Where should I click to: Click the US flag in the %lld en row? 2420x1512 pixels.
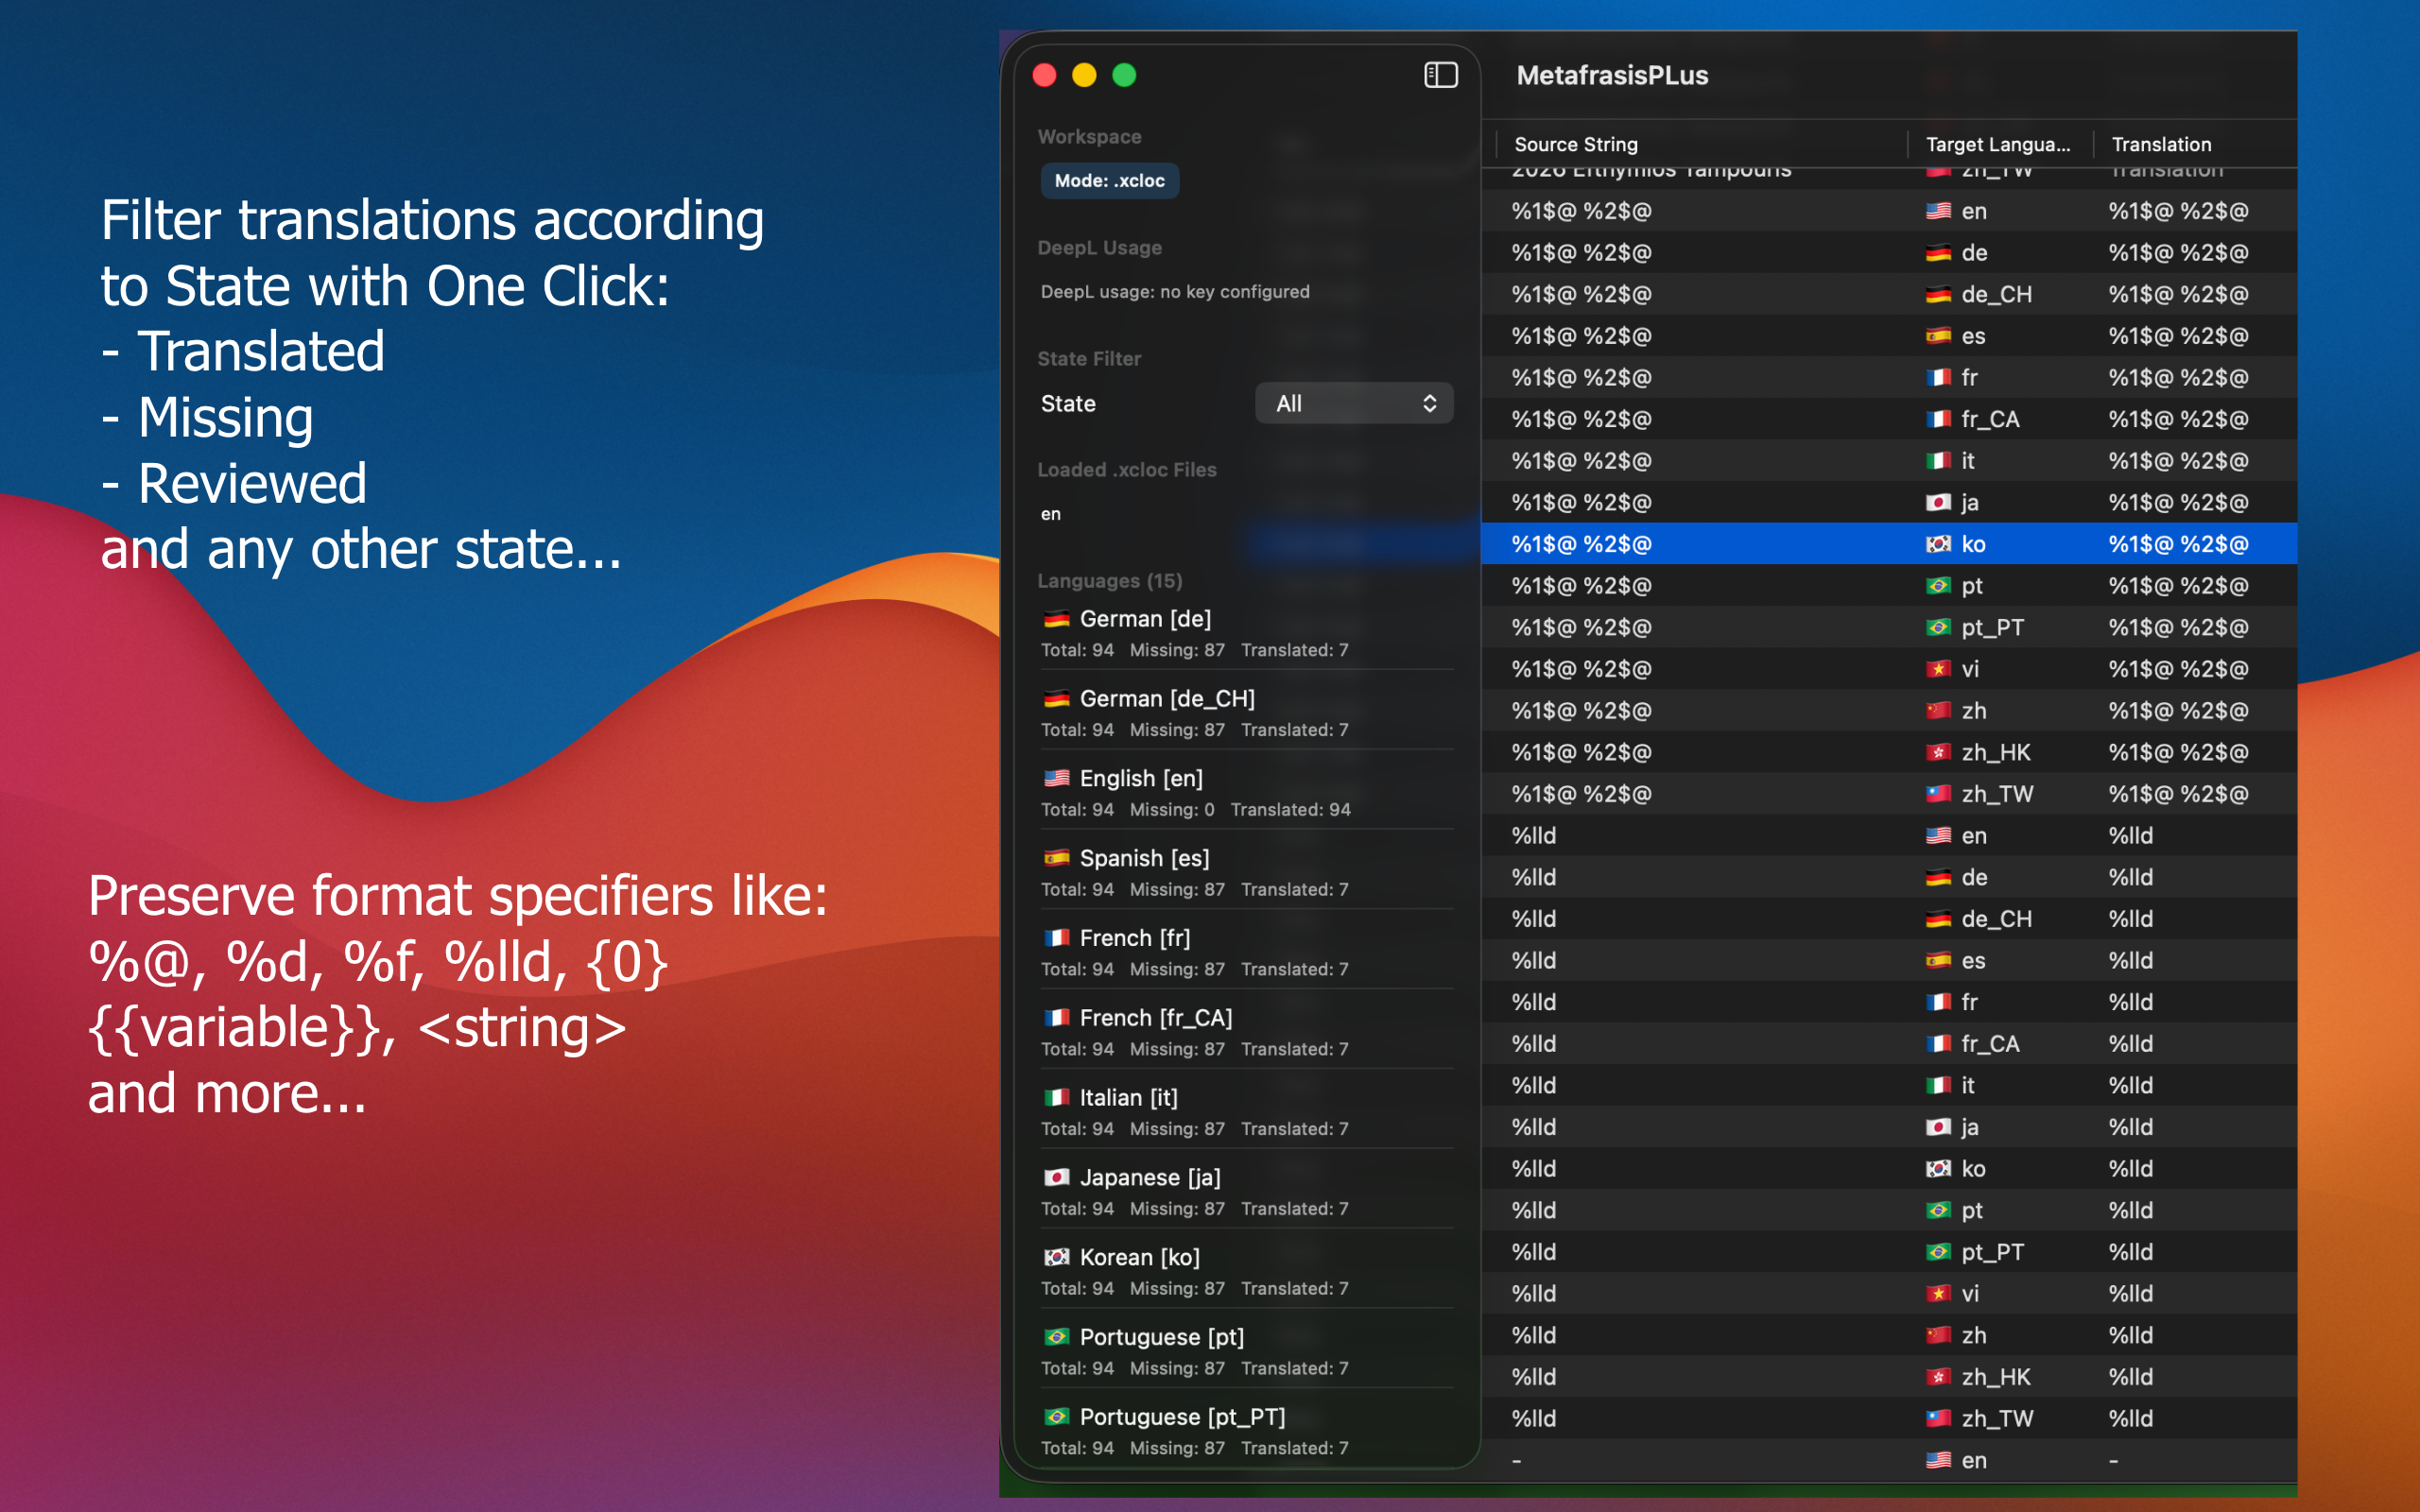[x=1938, y=836]
